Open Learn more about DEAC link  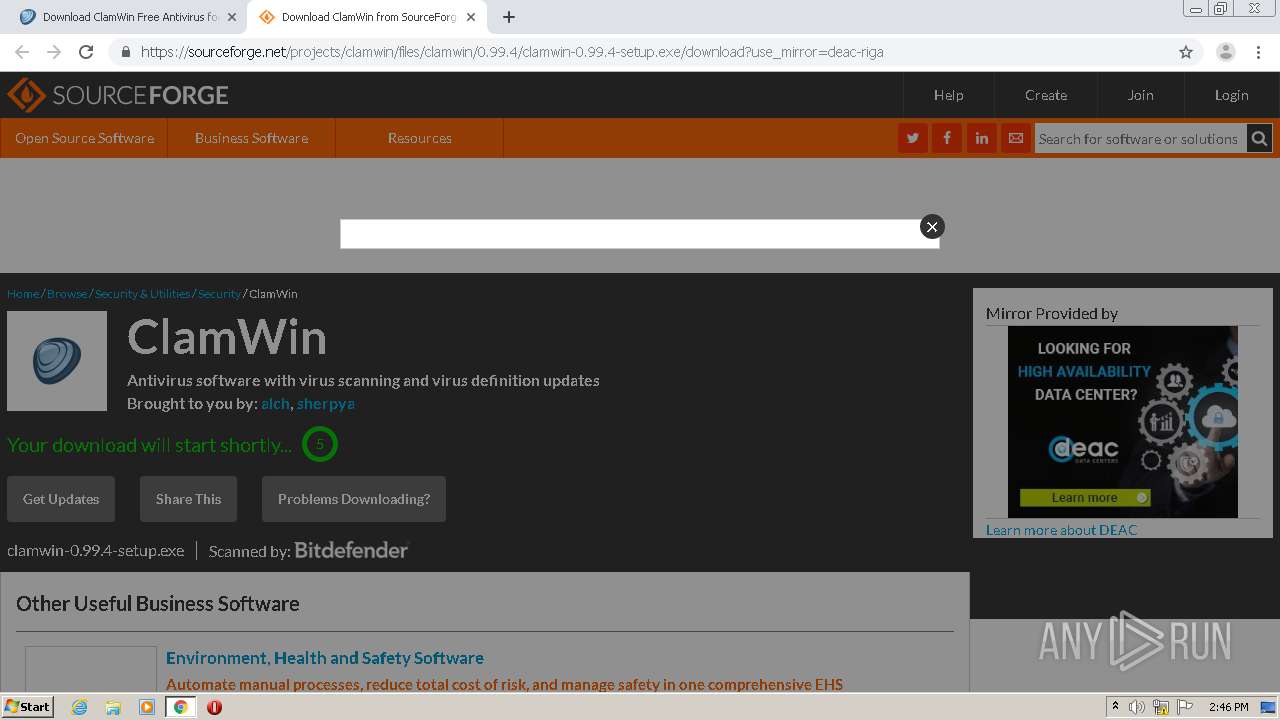(1061, 530)
